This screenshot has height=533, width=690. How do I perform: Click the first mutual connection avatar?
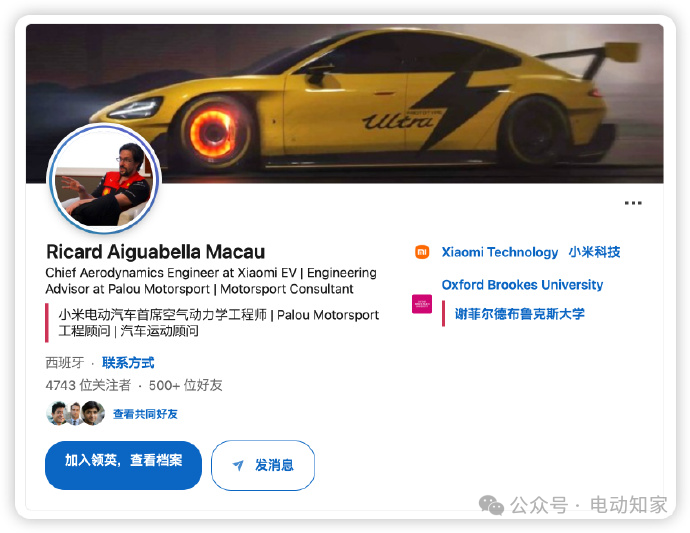point(57,413)
